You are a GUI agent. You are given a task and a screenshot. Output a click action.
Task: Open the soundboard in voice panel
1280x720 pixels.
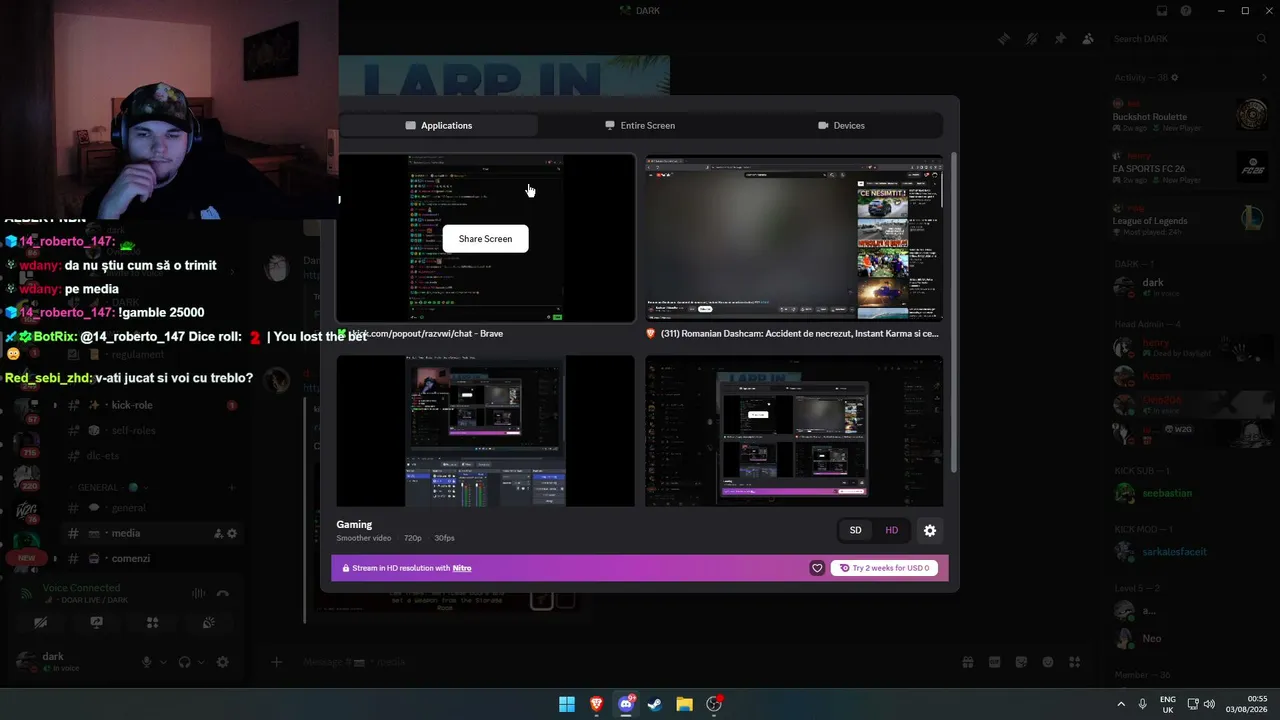pyautogui.click(x=208, y=622)
